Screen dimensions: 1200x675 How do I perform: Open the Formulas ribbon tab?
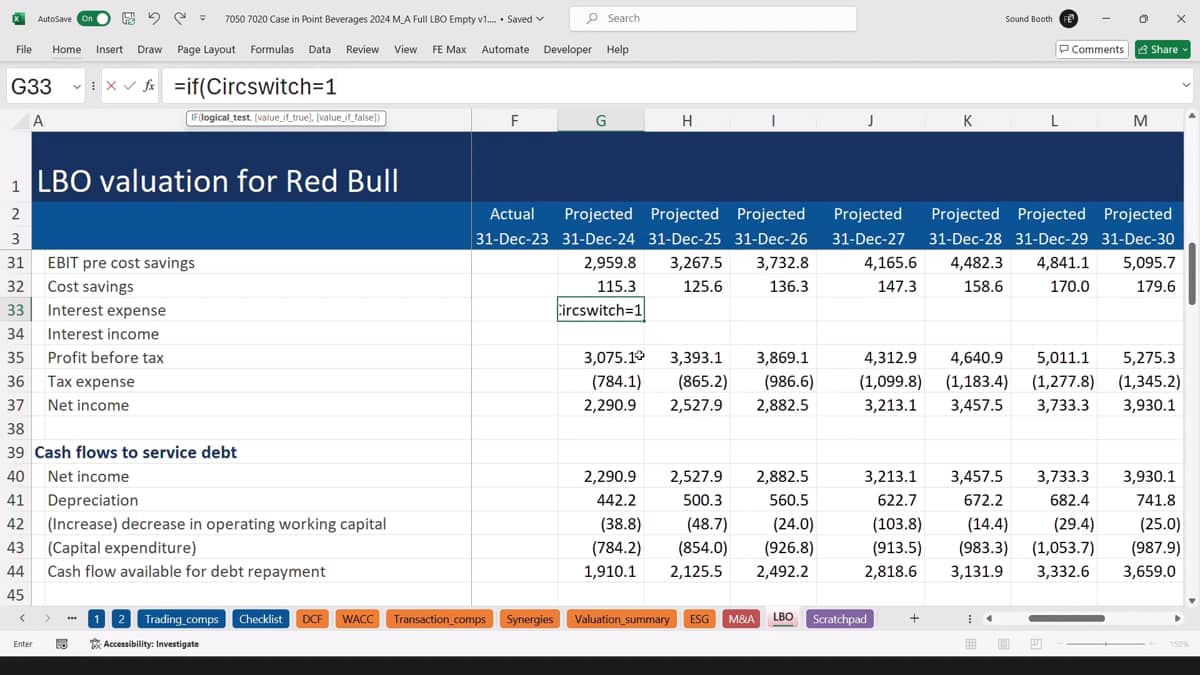[272, 49]
